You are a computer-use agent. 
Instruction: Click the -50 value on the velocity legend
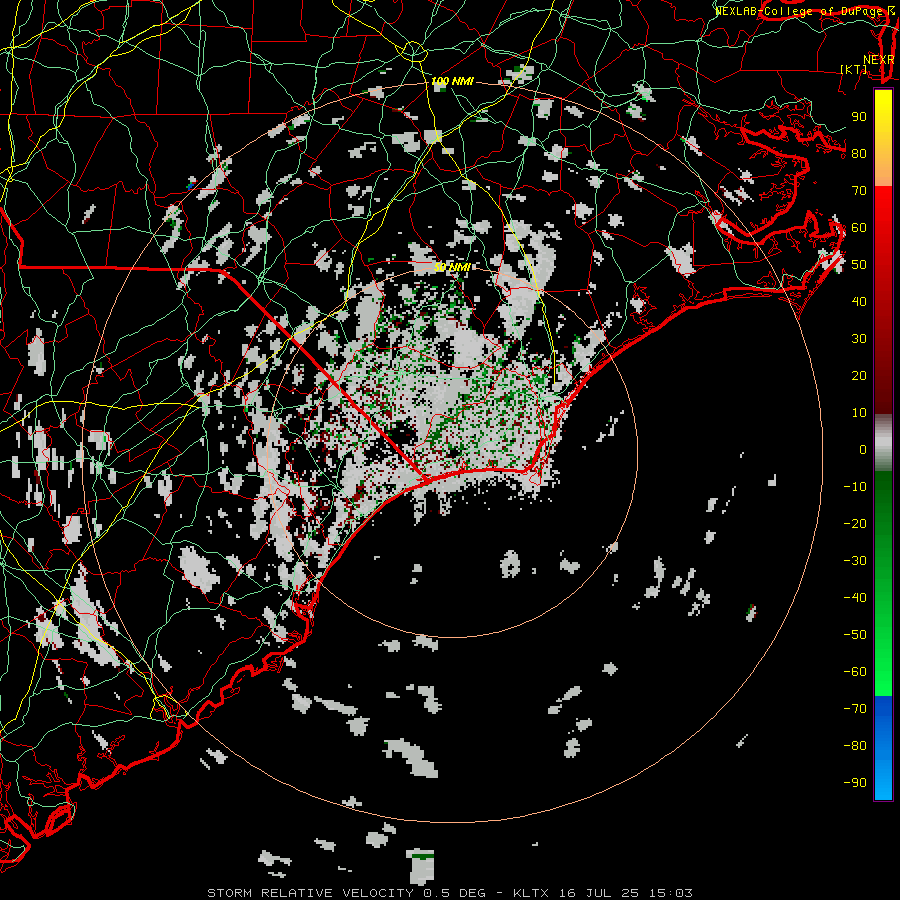(x=855, y=635)
